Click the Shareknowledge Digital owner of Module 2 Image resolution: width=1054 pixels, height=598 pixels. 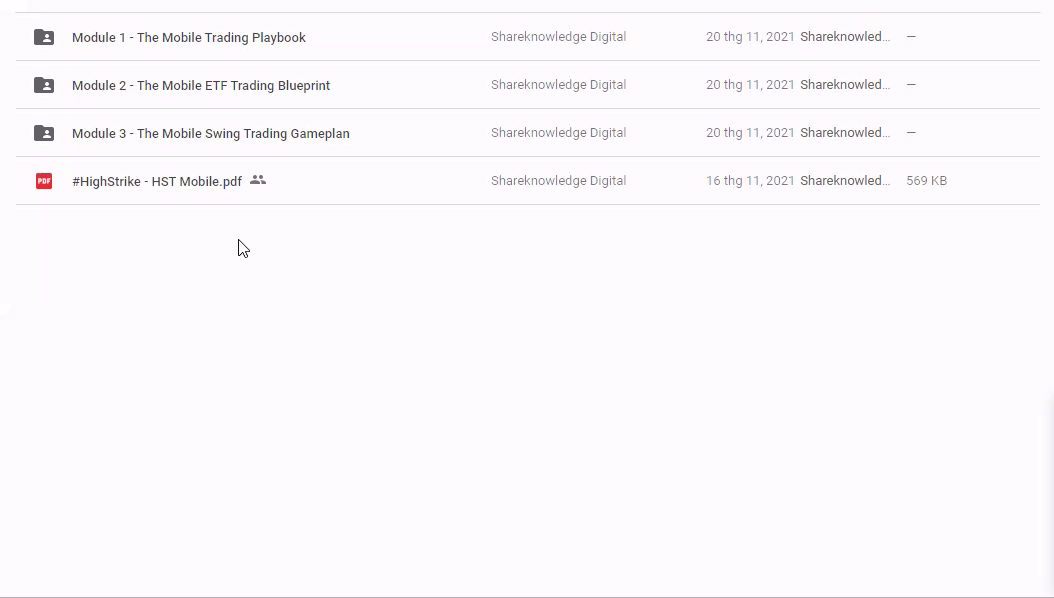click(x=558, y=85)
